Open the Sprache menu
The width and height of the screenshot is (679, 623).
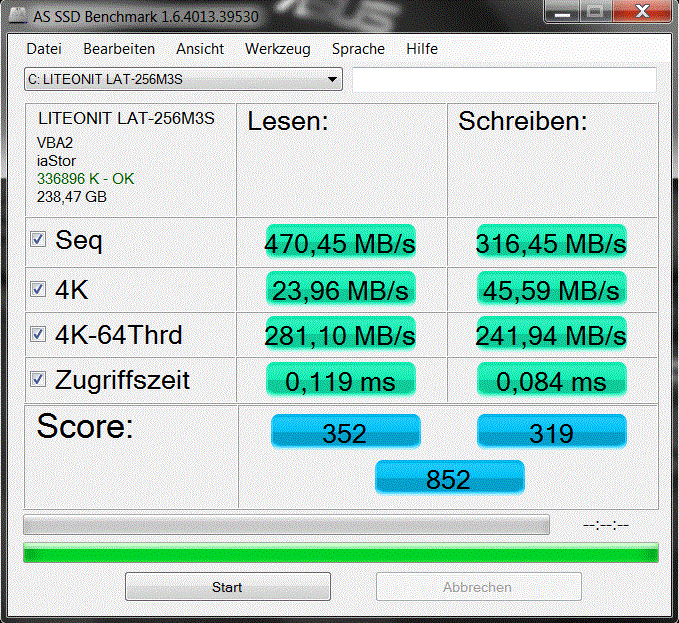[358, 49]
